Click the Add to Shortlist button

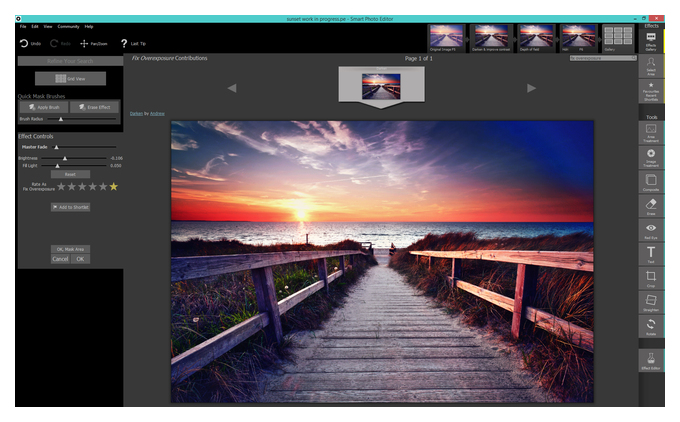point(71,207)
